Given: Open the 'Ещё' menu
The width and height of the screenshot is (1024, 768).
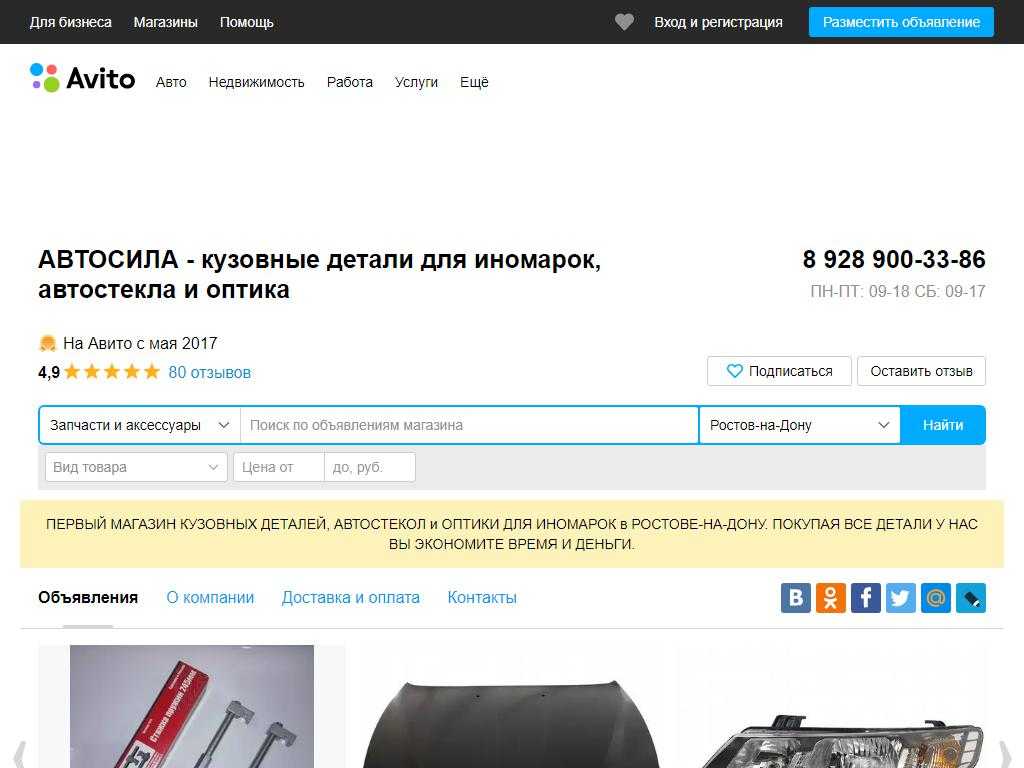Looking at the screenshot, I should coord(474,82).
